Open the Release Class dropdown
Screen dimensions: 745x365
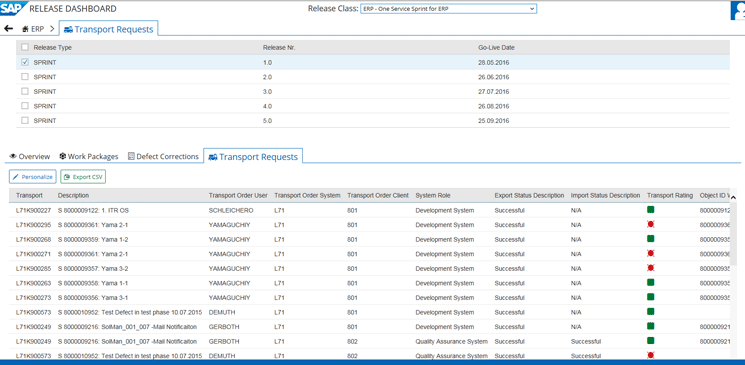[449, 9]
